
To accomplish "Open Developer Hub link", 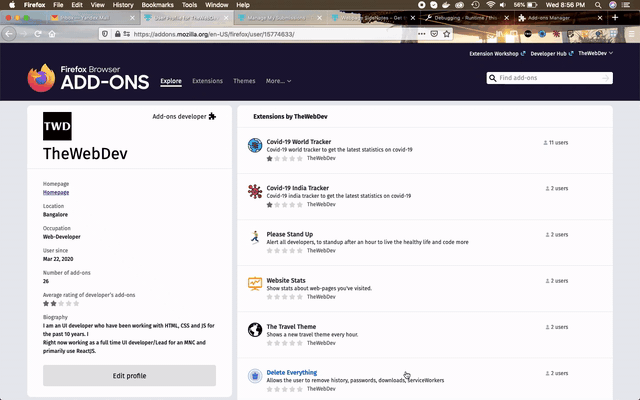I will pos(552,53).
